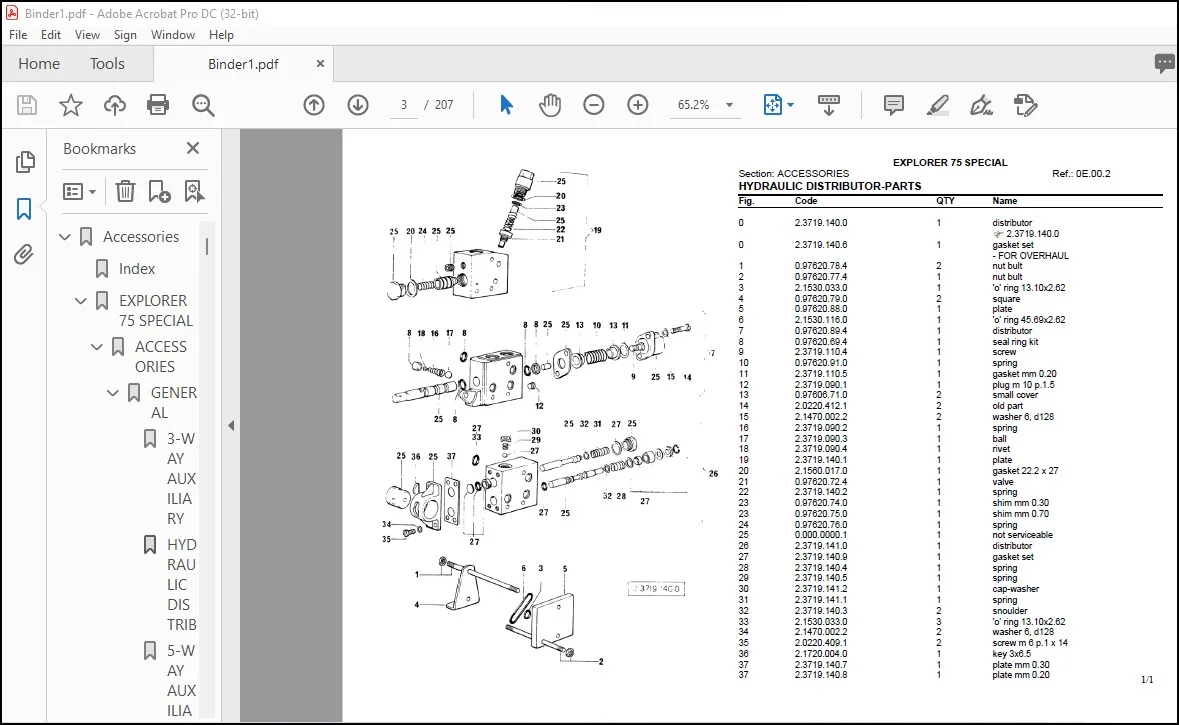Screen dimensions: 1179x725
Task: Open the HYDRAULIC DISTRIB bookmark
Action: tap(181, 584)
